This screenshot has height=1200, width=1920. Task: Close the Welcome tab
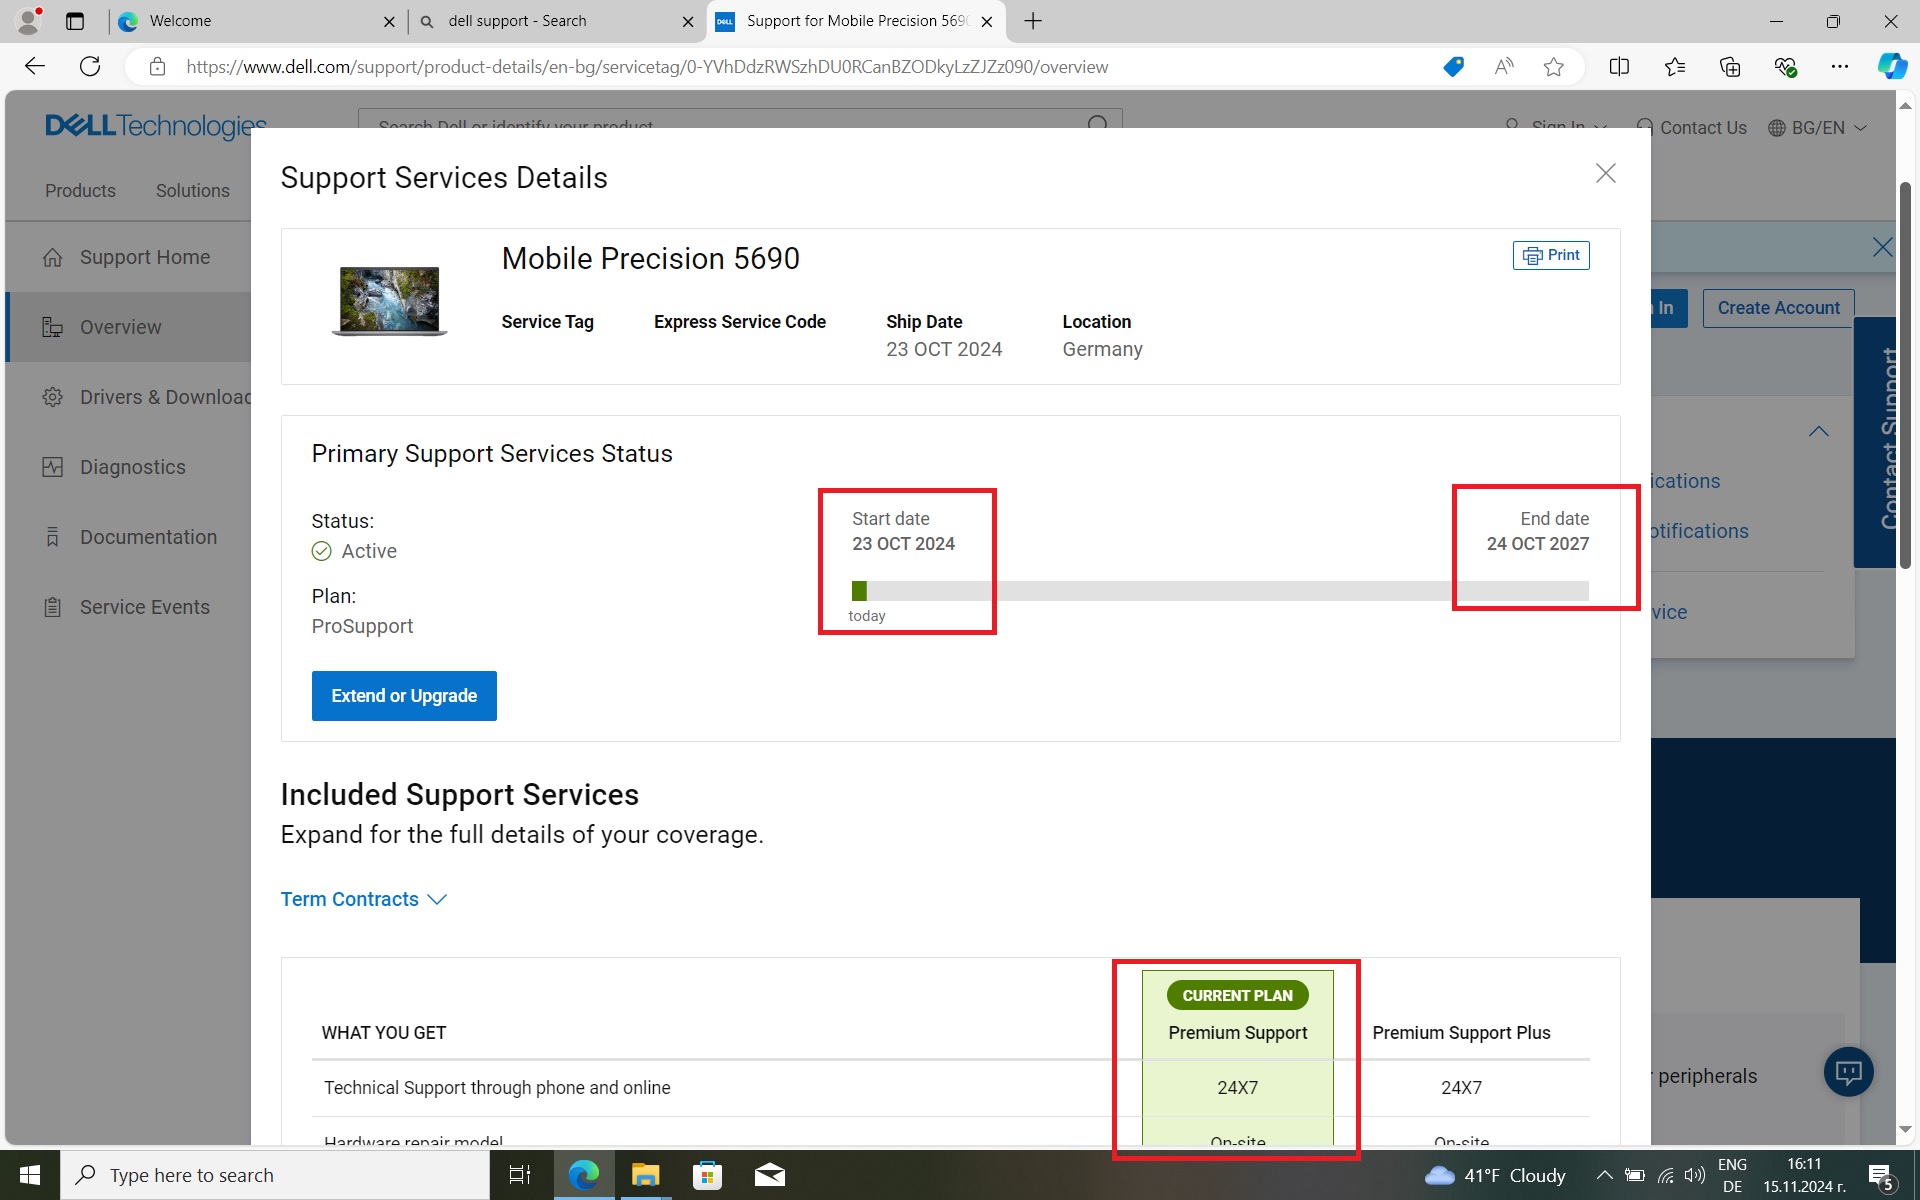tap(389, 22)
